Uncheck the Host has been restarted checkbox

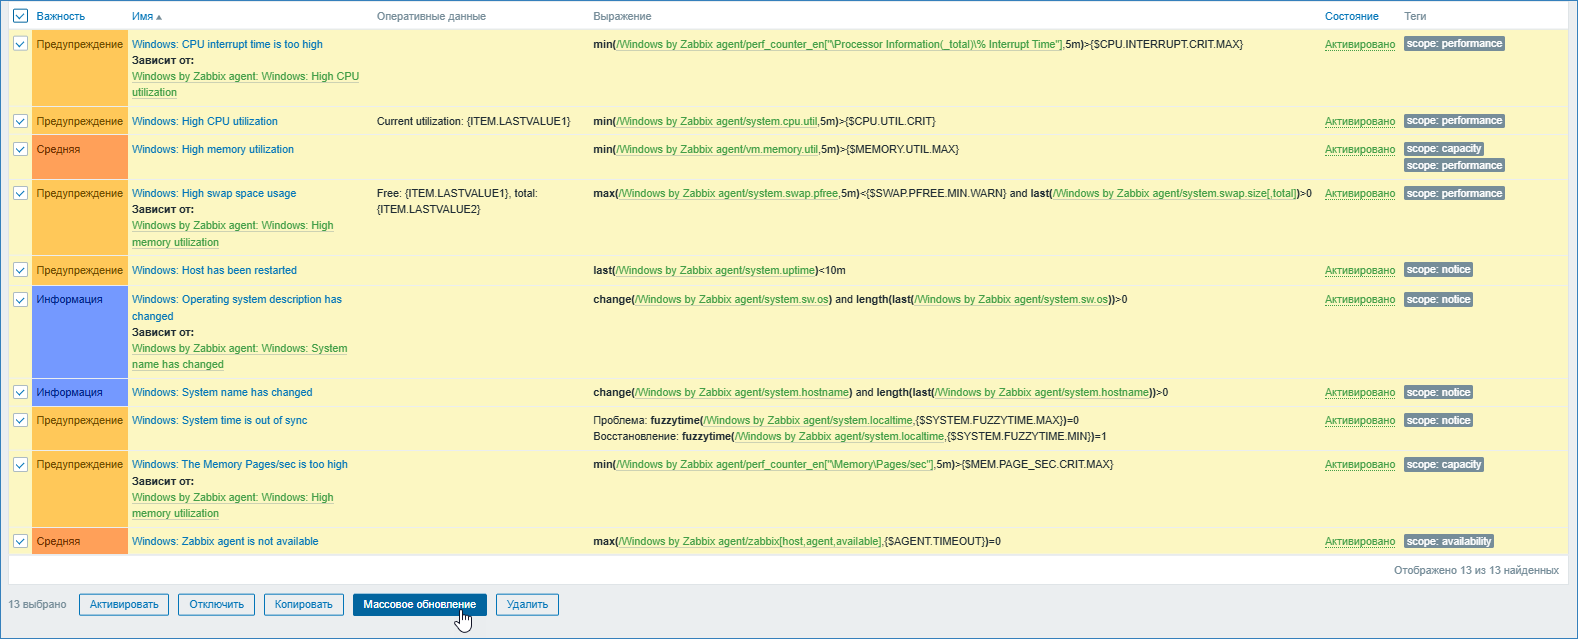(x=20, y=270)
